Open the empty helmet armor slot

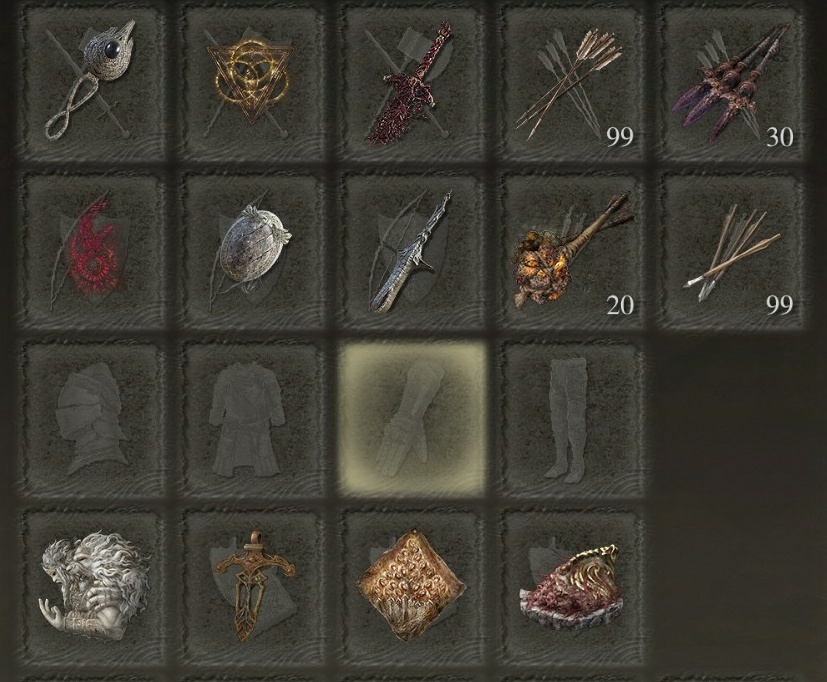[94, 419]
